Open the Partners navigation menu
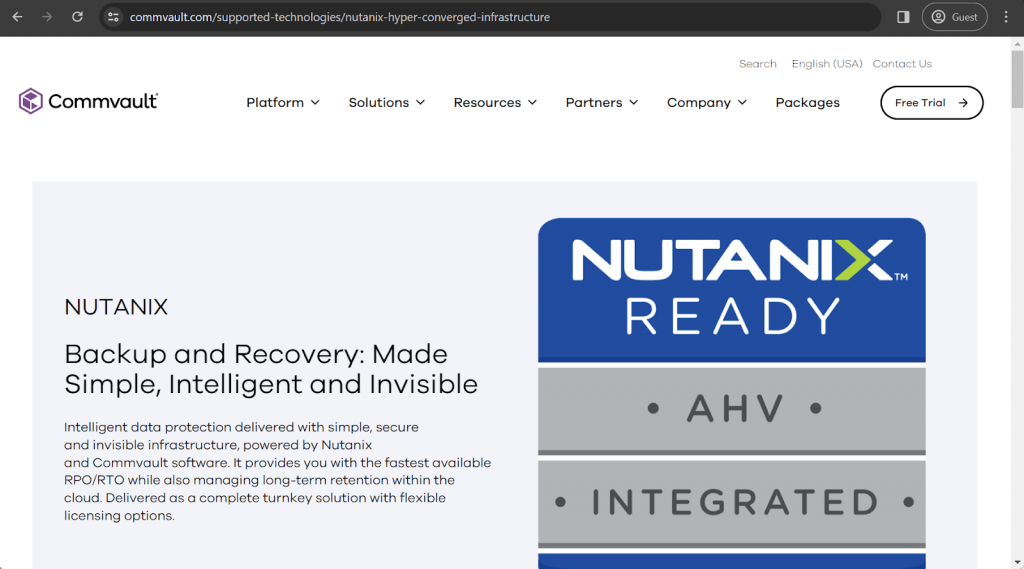Image resolution: width=1024 pixels, height=569 pixels. [601, 102]
